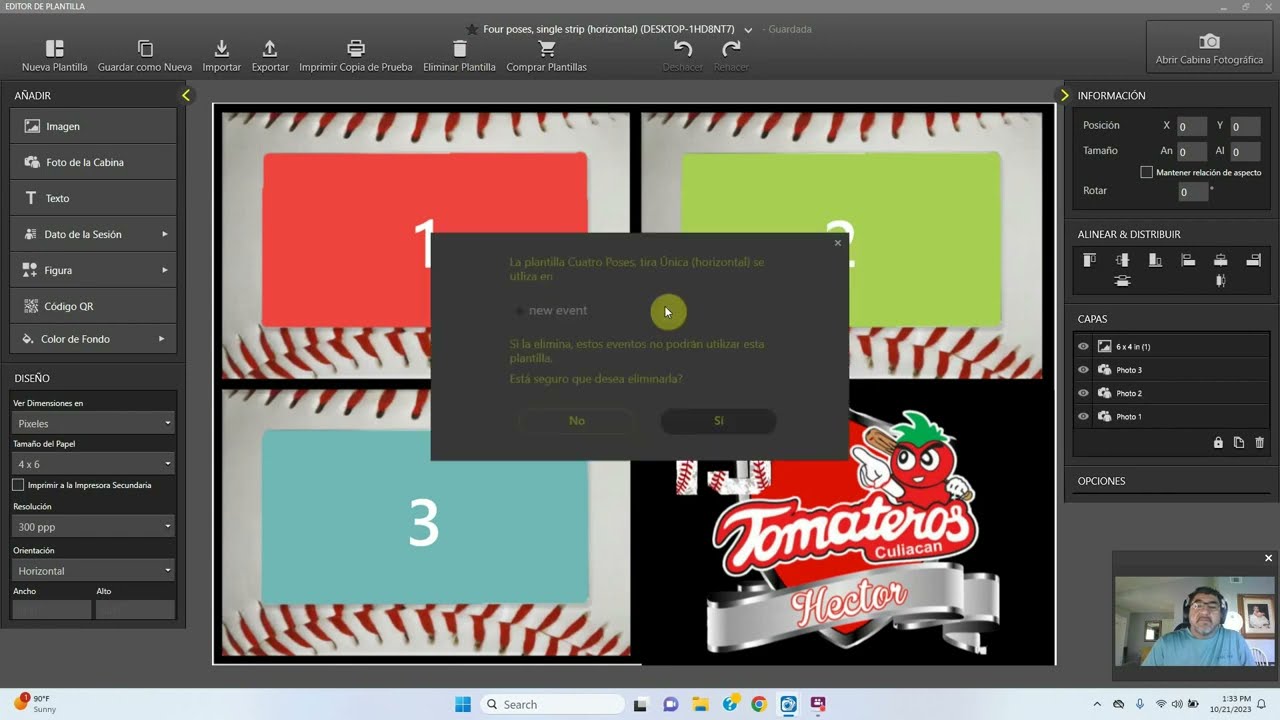Open the 300 ppp resolution dropdown
The height and width of the screenshot is (720, 1280).
pyautogui.click(x=92, y=526)
